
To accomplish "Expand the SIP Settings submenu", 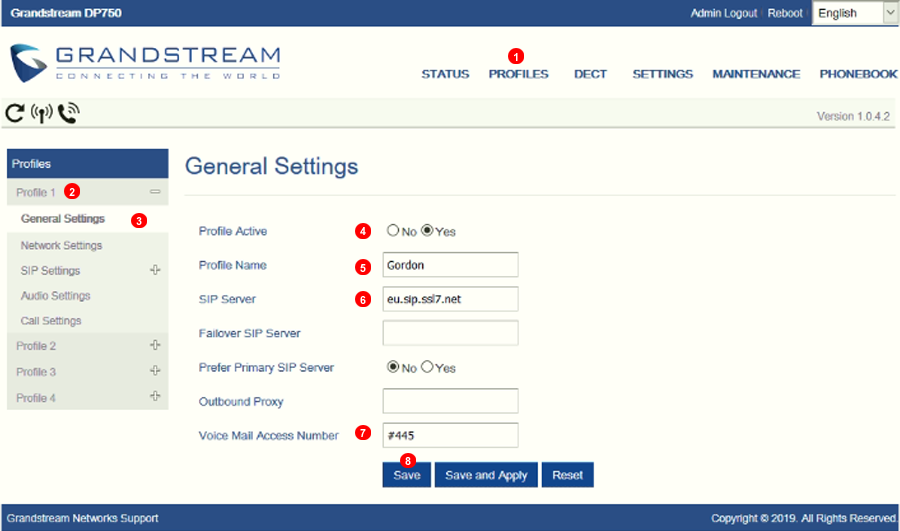I will pyautogui.click(x=155, y=270).
